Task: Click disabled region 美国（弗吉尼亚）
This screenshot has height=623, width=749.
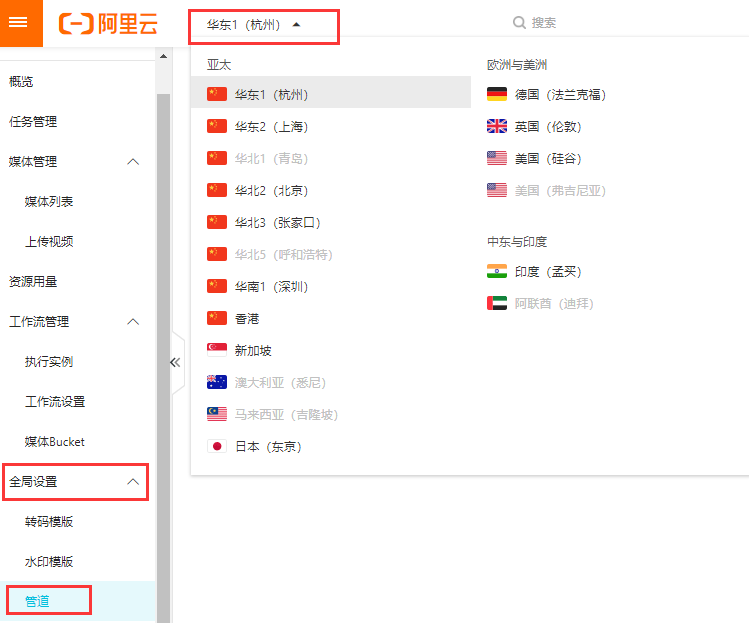Action: point(560,191)
